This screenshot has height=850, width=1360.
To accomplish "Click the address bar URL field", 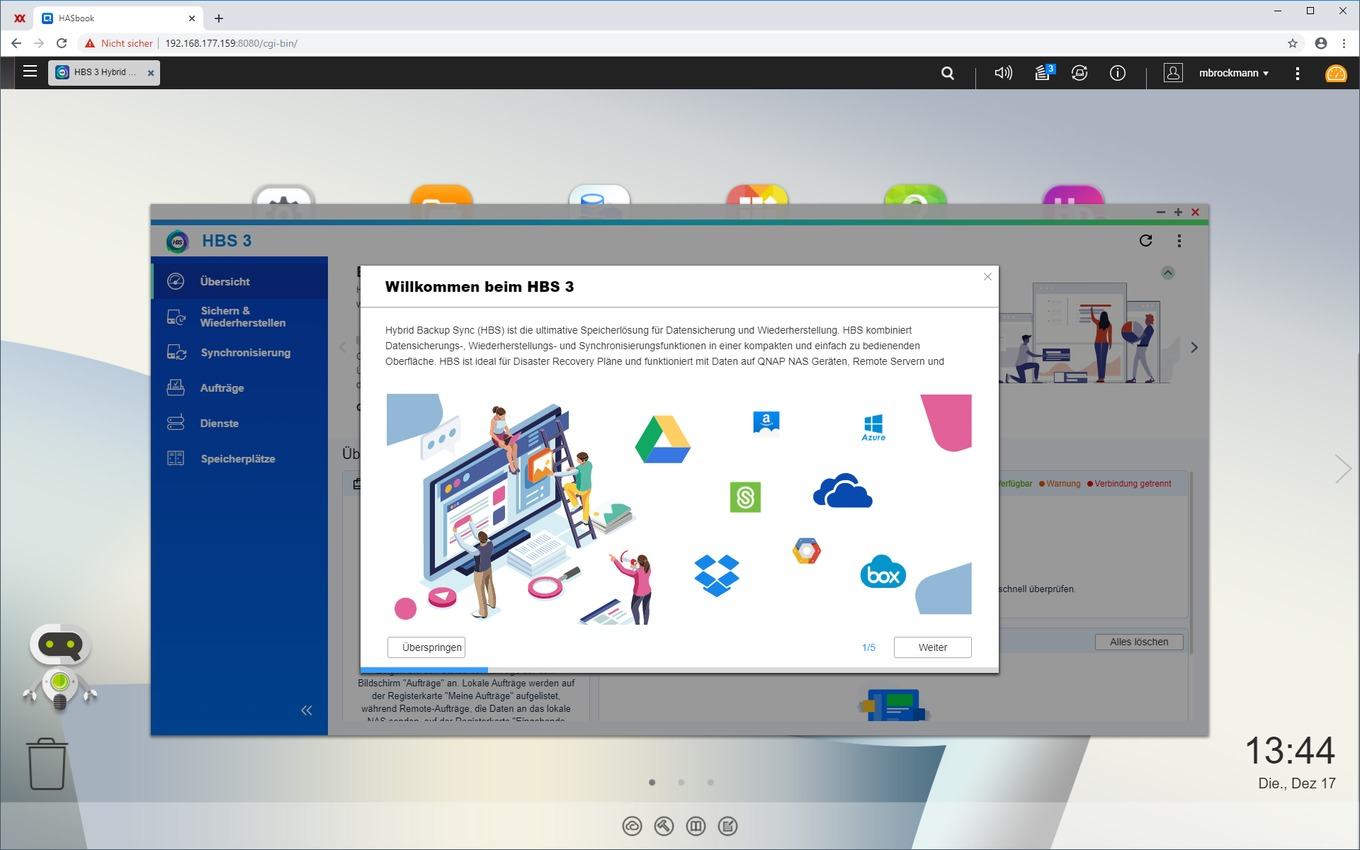I will [x=680, y=43].
